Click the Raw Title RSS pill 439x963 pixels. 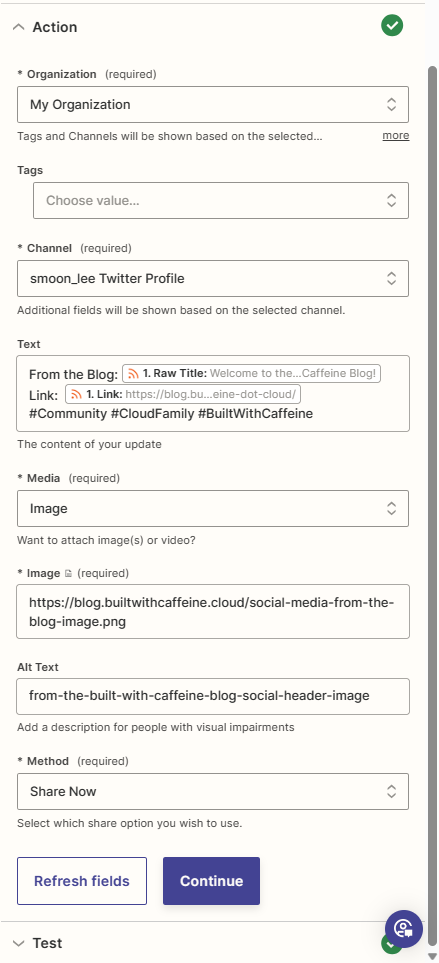[251, 373]
